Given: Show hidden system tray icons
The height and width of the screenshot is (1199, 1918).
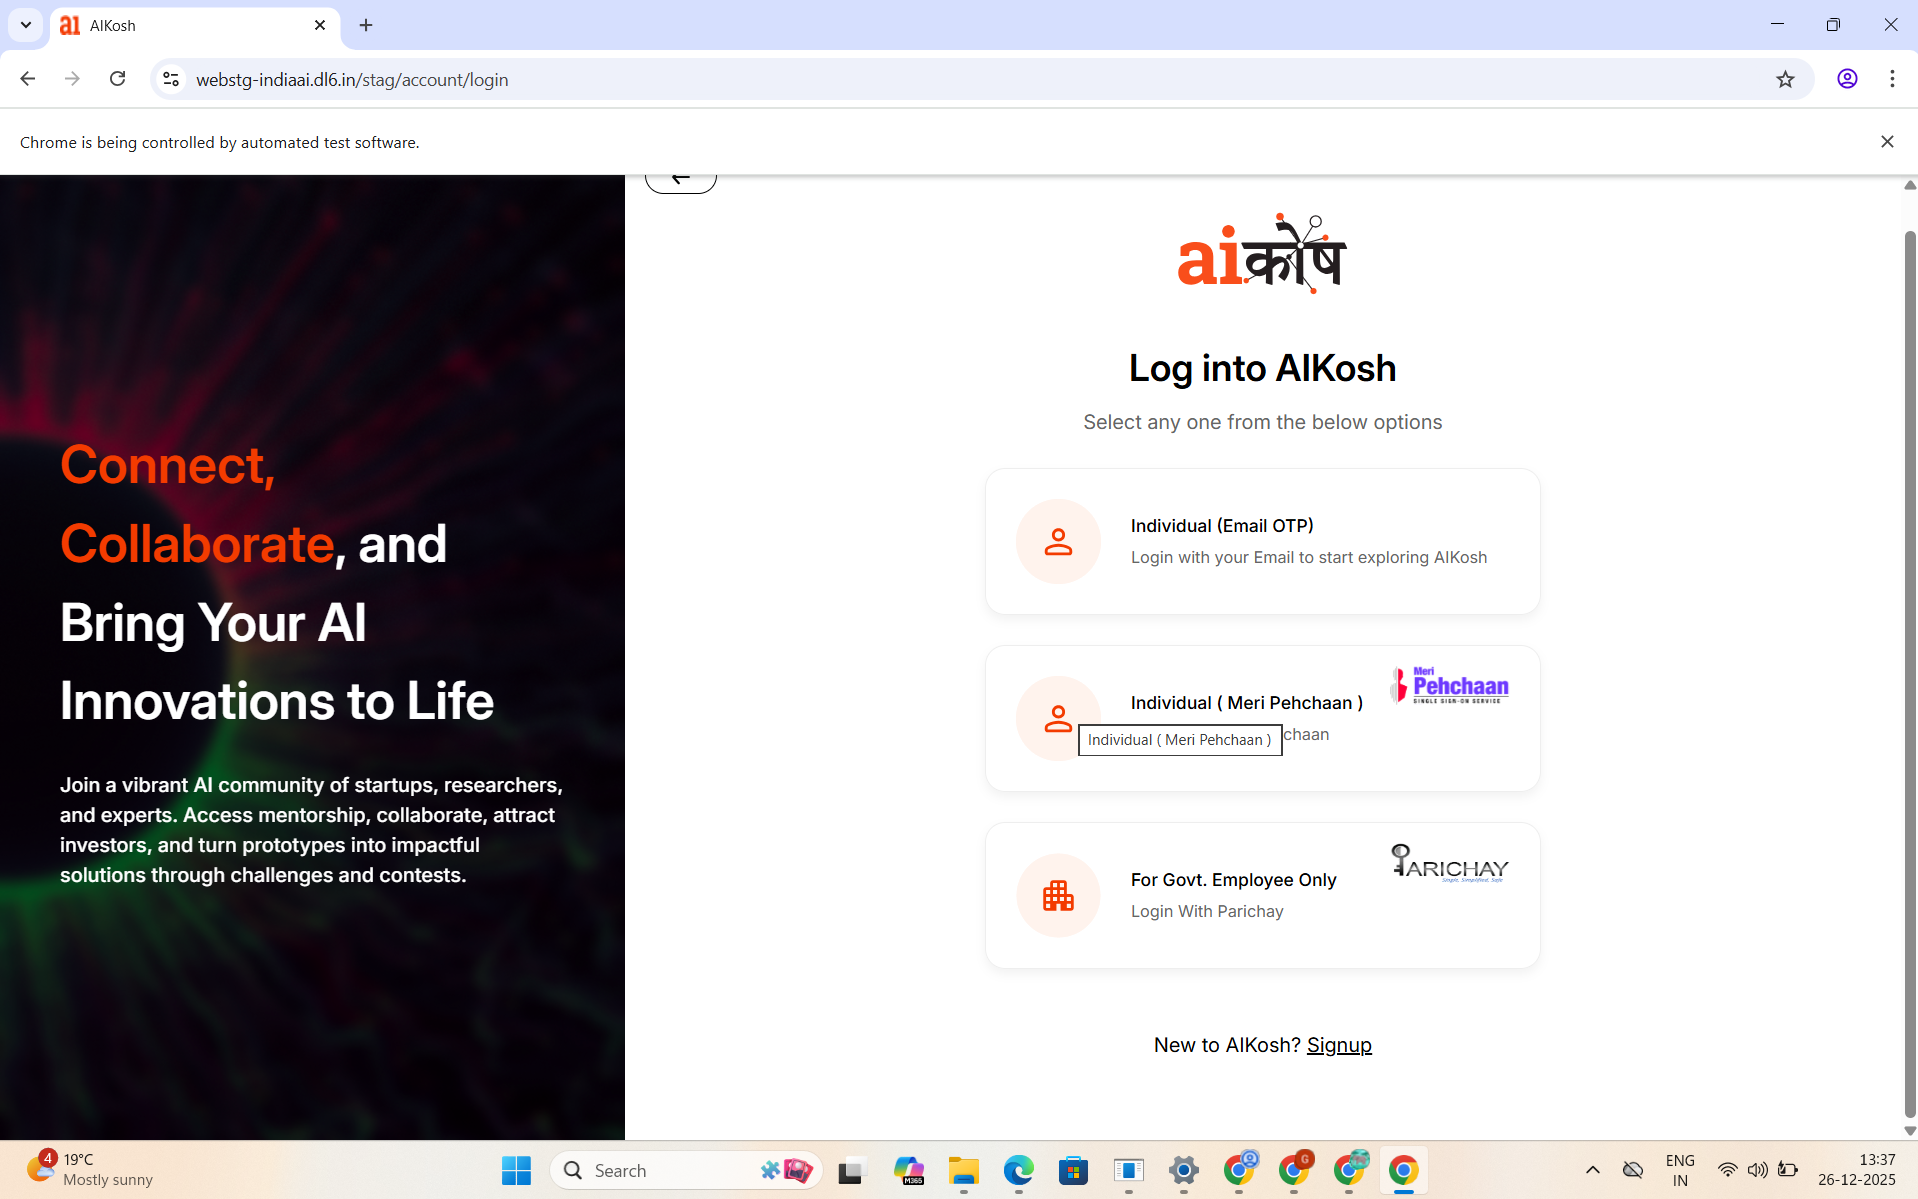Looking at the screenshot, I should click(x=1592, y=1169).
